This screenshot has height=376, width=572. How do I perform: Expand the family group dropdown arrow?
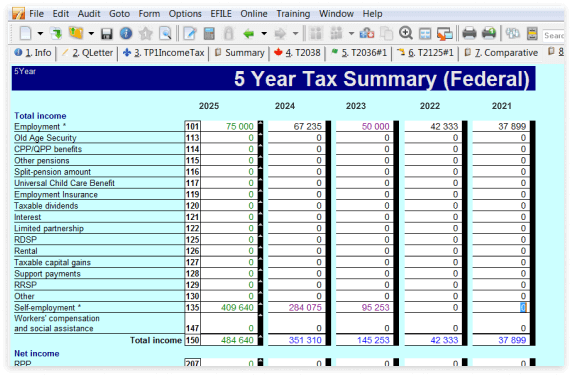(x=351, y=34)
